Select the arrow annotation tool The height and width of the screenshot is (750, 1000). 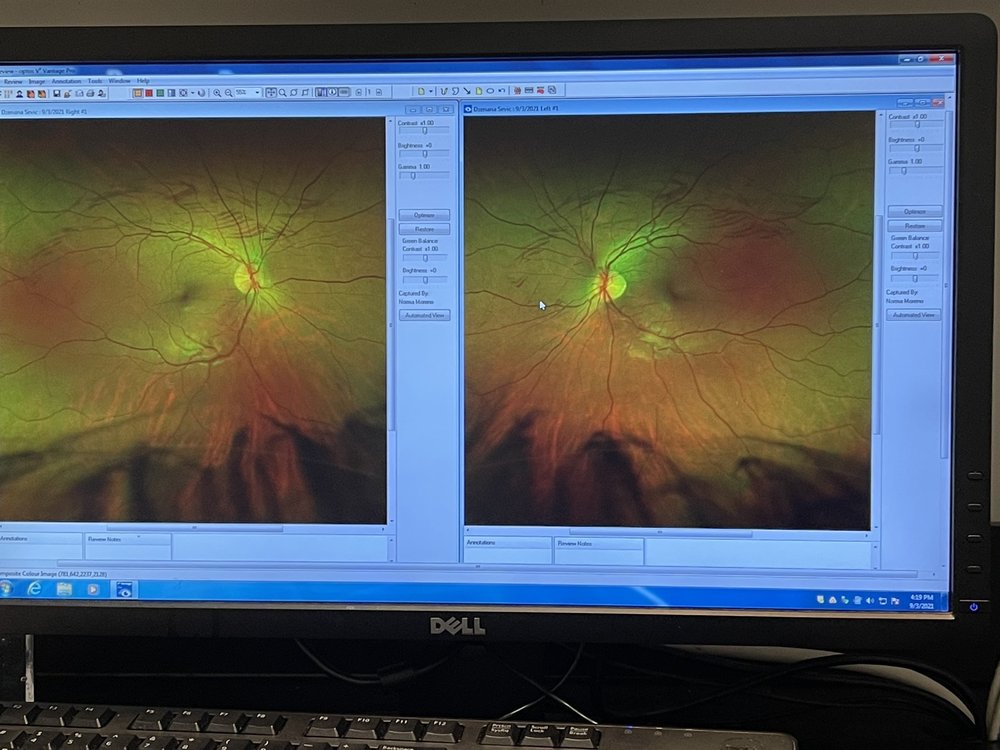[467, 91]
